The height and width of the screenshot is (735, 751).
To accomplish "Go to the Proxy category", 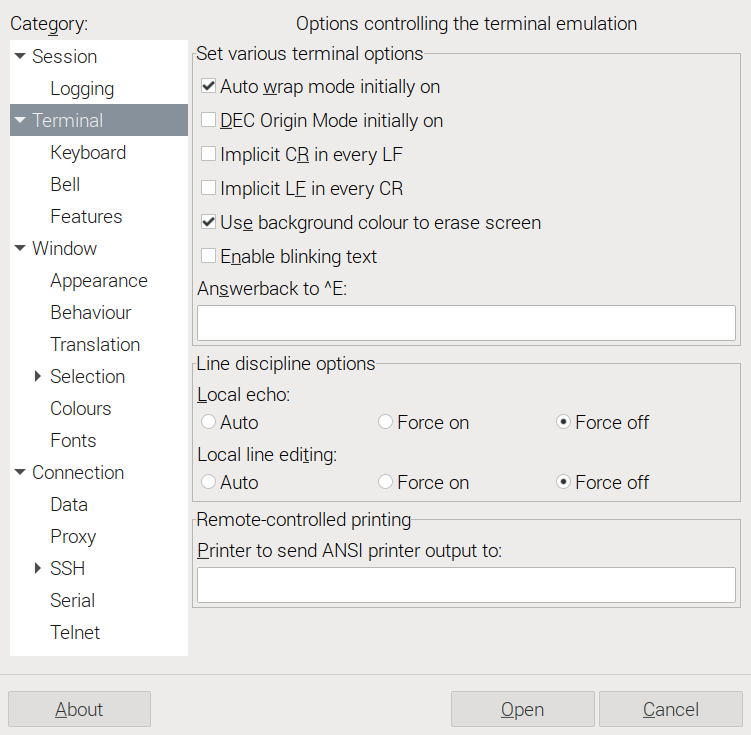I will [x=73, y=537].
